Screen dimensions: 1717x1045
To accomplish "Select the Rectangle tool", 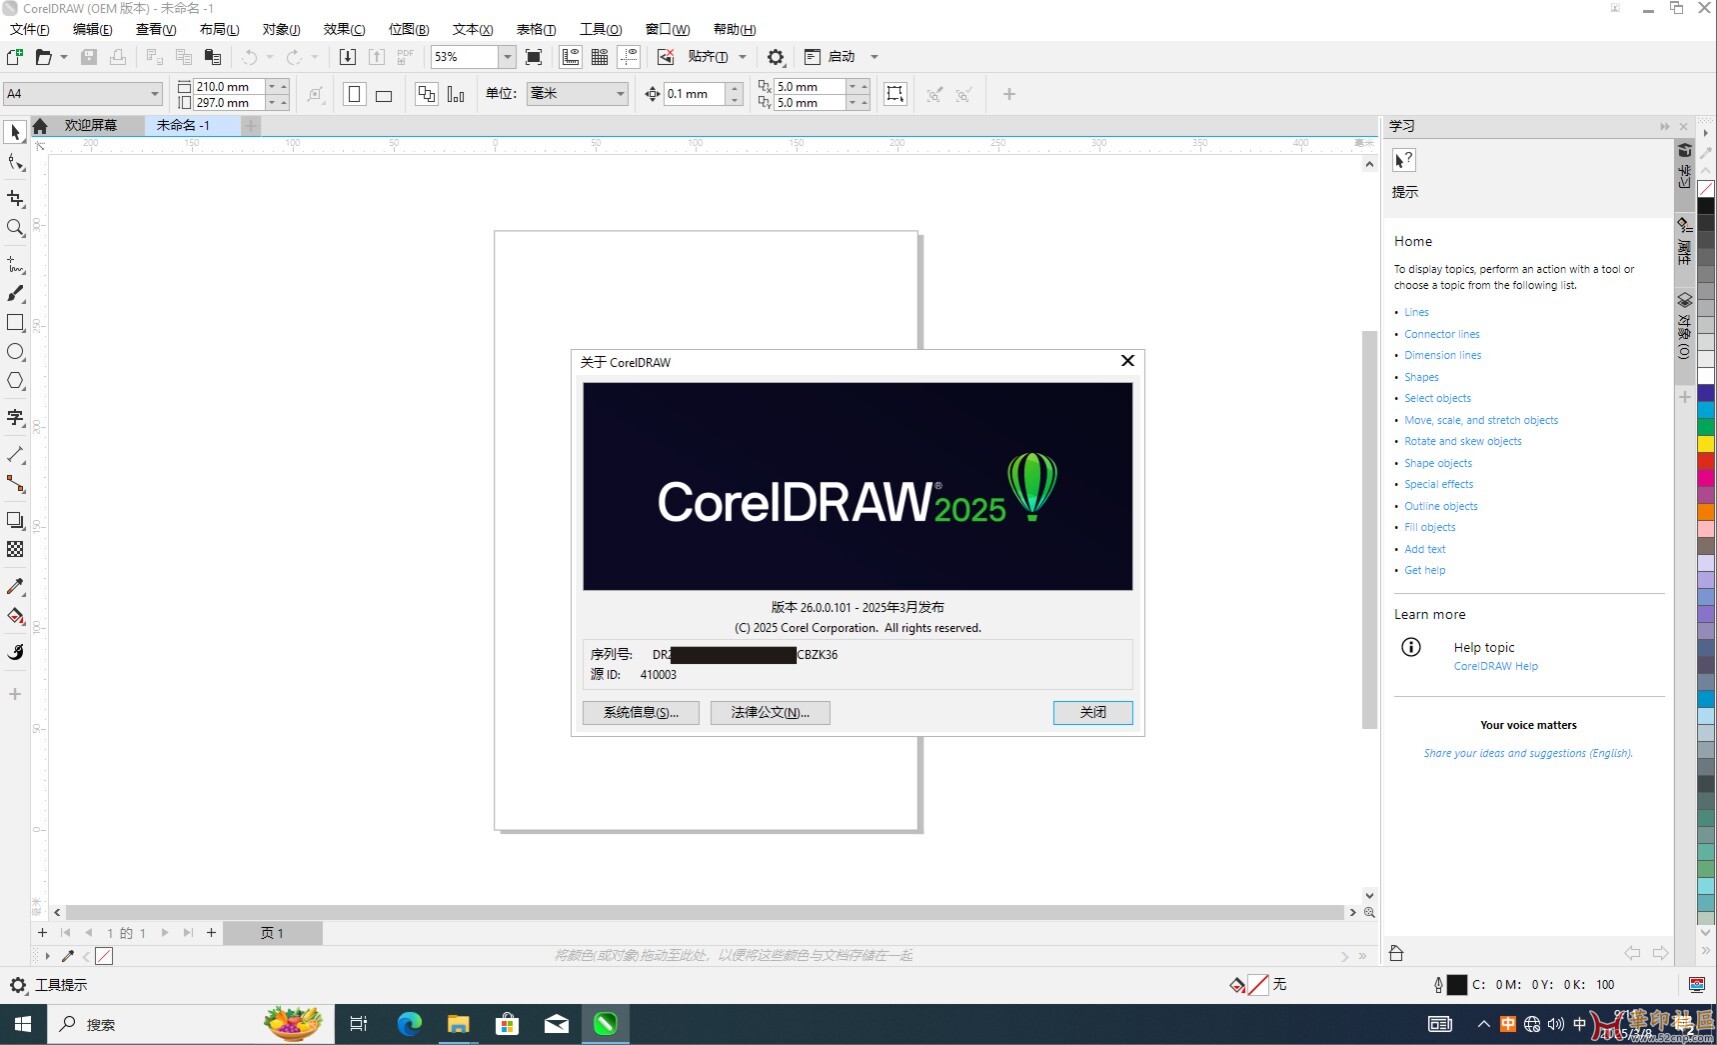I will tap(15, 323).
